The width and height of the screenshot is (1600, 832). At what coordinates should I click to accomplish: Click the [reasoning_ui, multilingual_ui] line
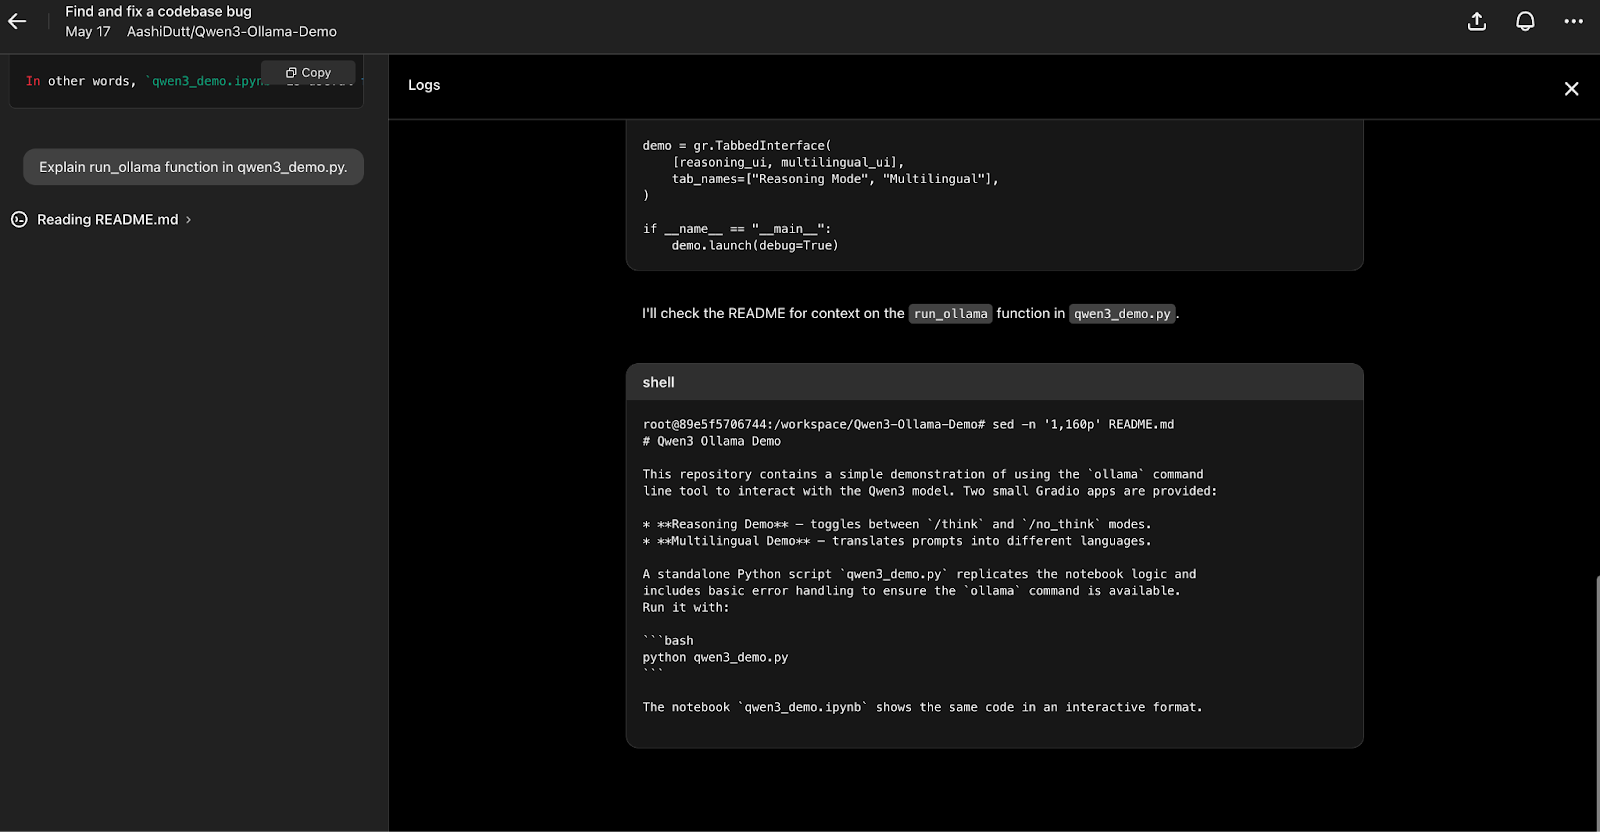[788, 162]
